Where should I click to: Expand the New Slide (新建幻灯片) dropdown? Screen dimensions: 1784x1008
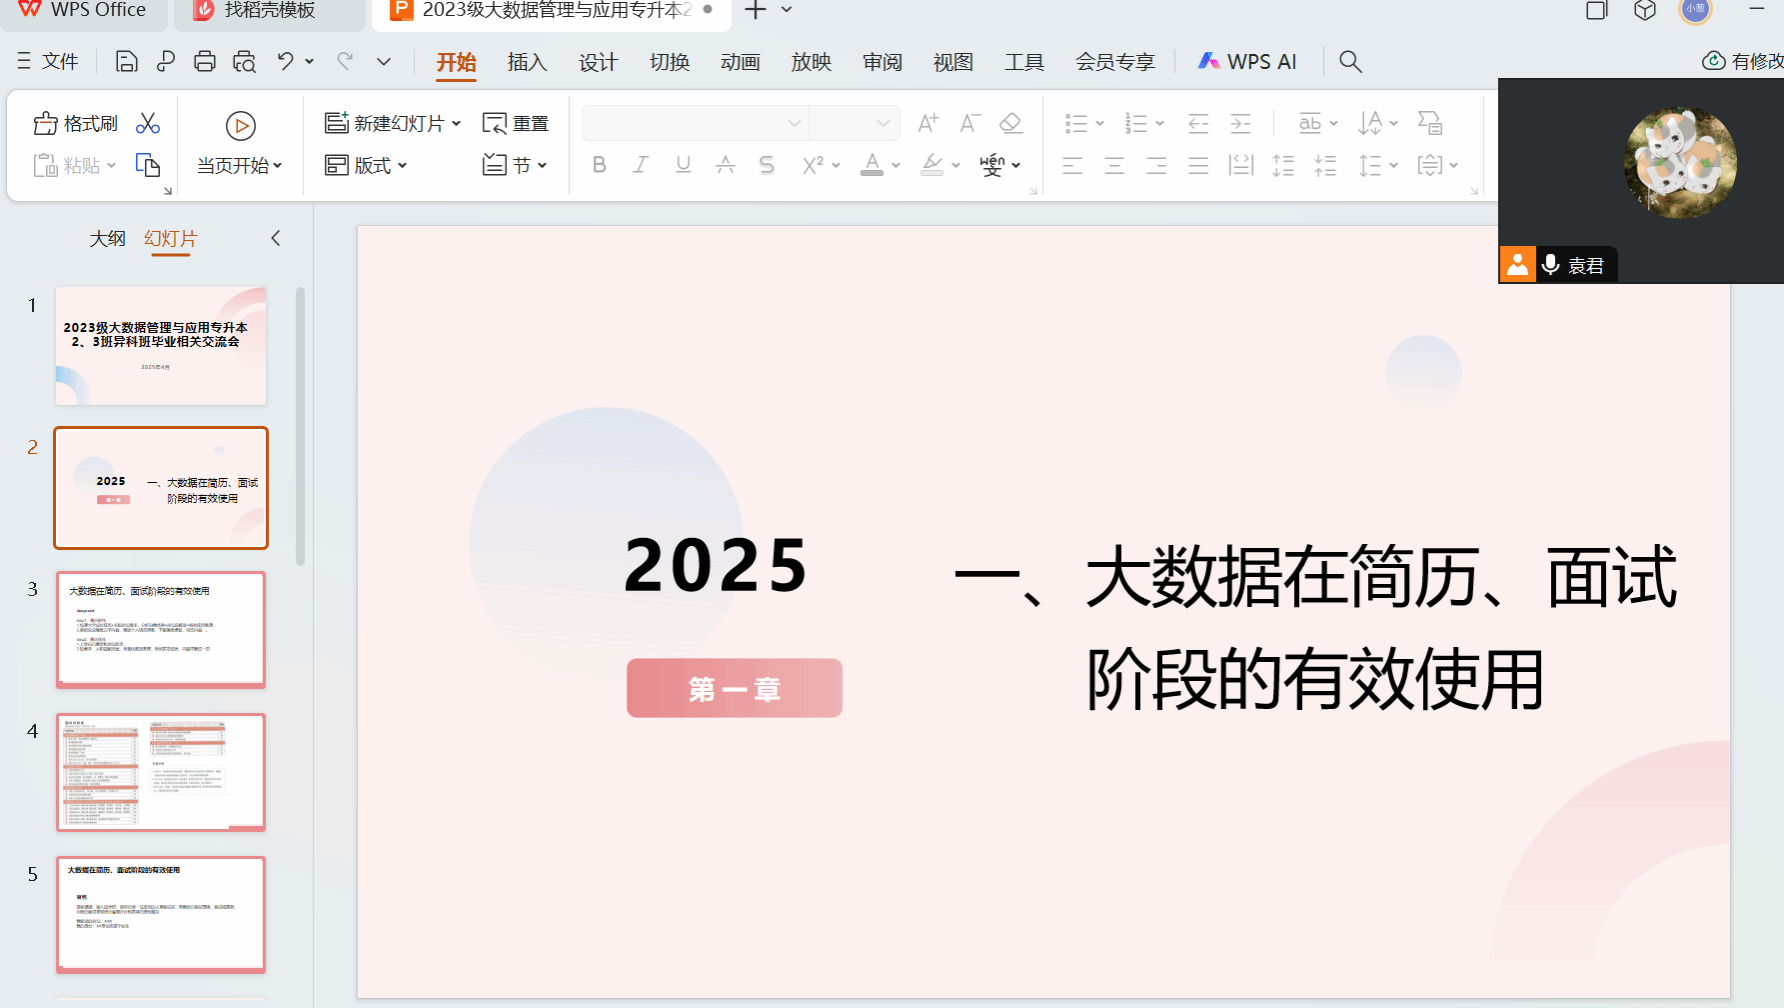point(457,124)
